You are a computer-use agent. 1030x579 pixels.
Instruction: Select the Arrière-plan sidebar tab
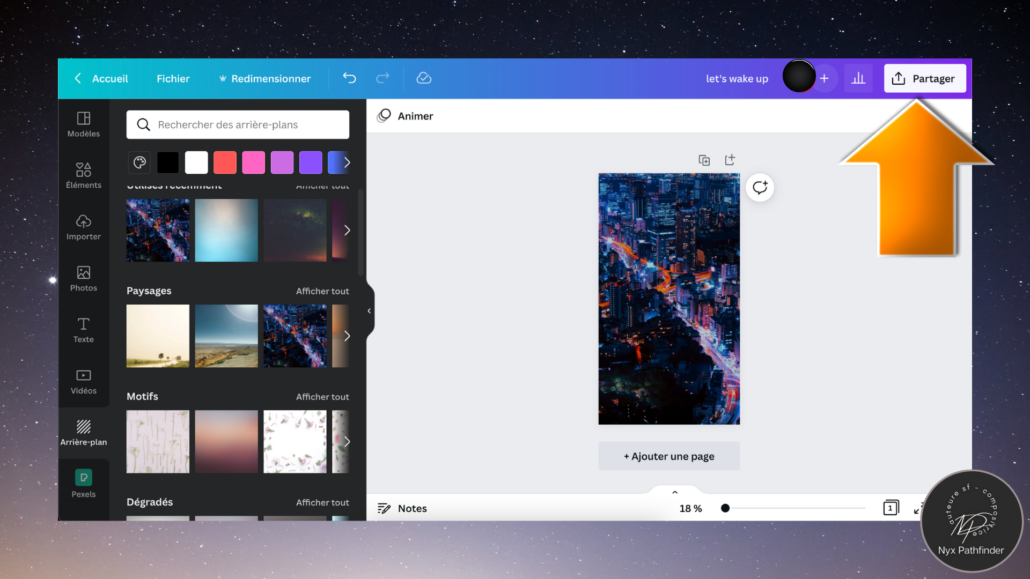83,433
